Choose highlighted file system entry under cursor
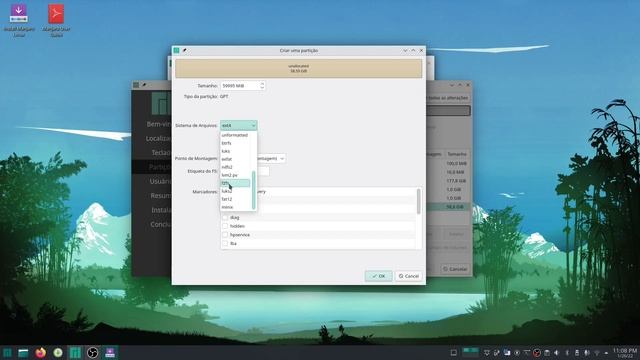The height and width of the screenshot is (360, 640). (x=235, y=183)
